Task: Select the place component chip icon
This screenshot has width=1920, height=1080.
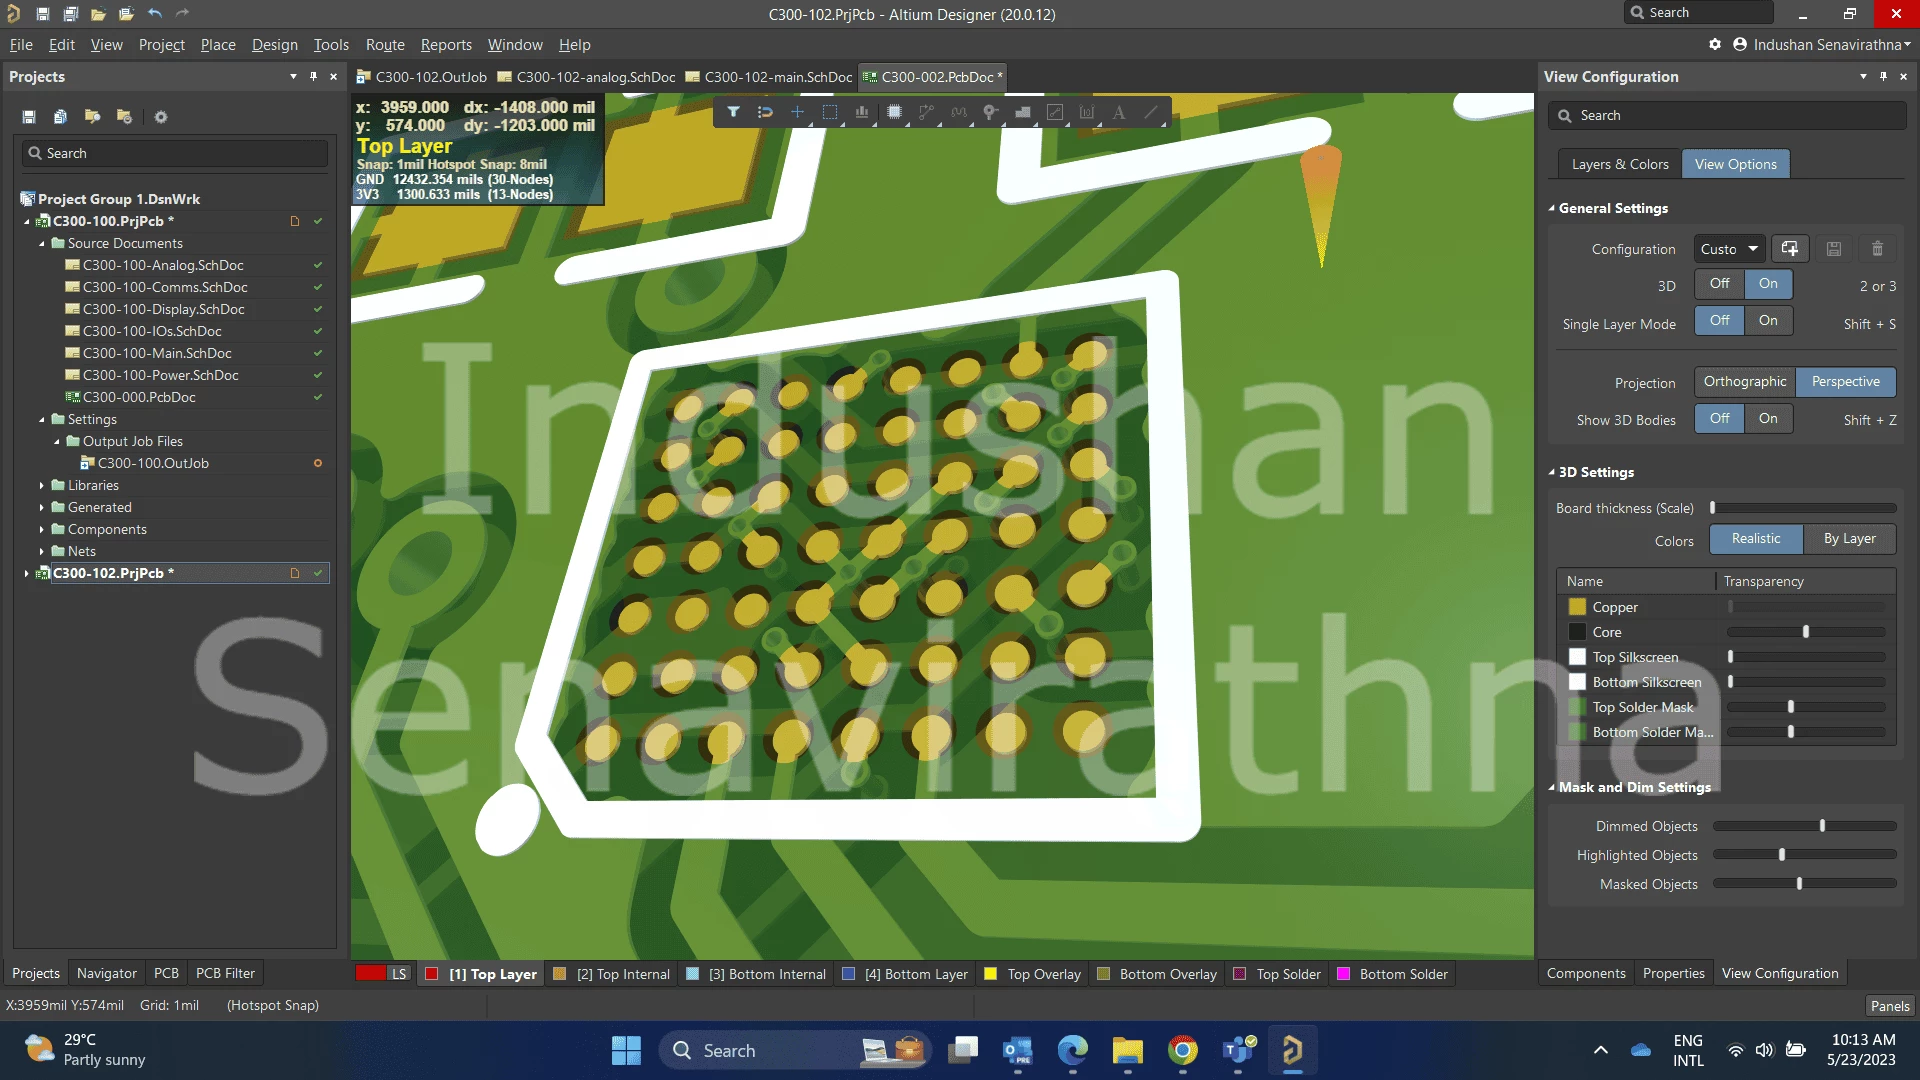Action: pos(895,112)
